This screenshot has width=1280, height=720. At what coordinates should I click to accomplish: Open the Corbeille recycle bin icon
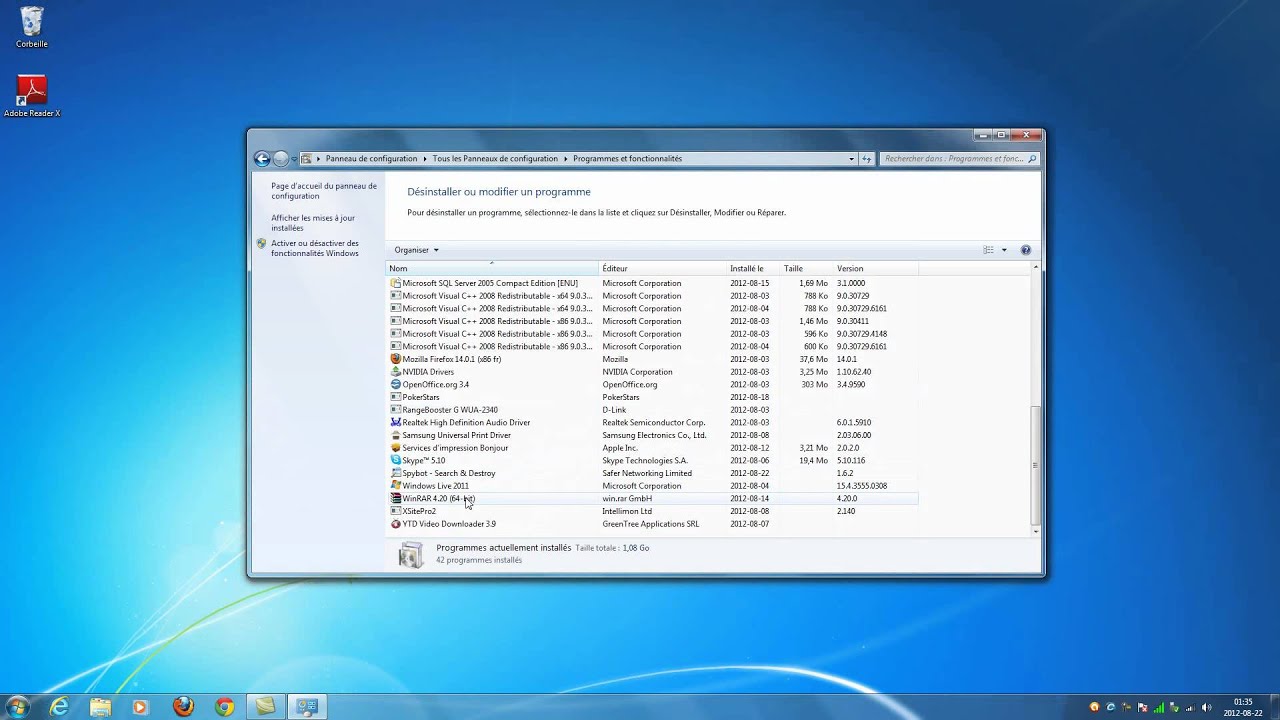click(32, 27)
